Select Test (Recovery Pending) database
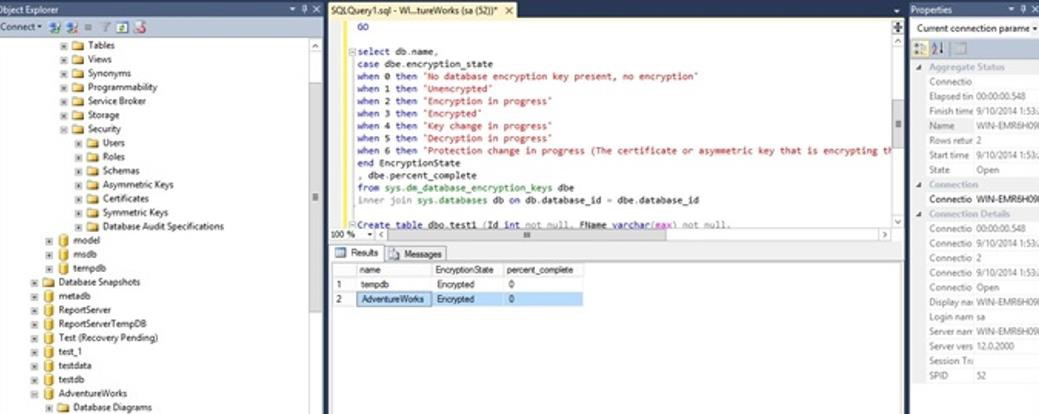 pyautogui.click(x=108, y=338)
